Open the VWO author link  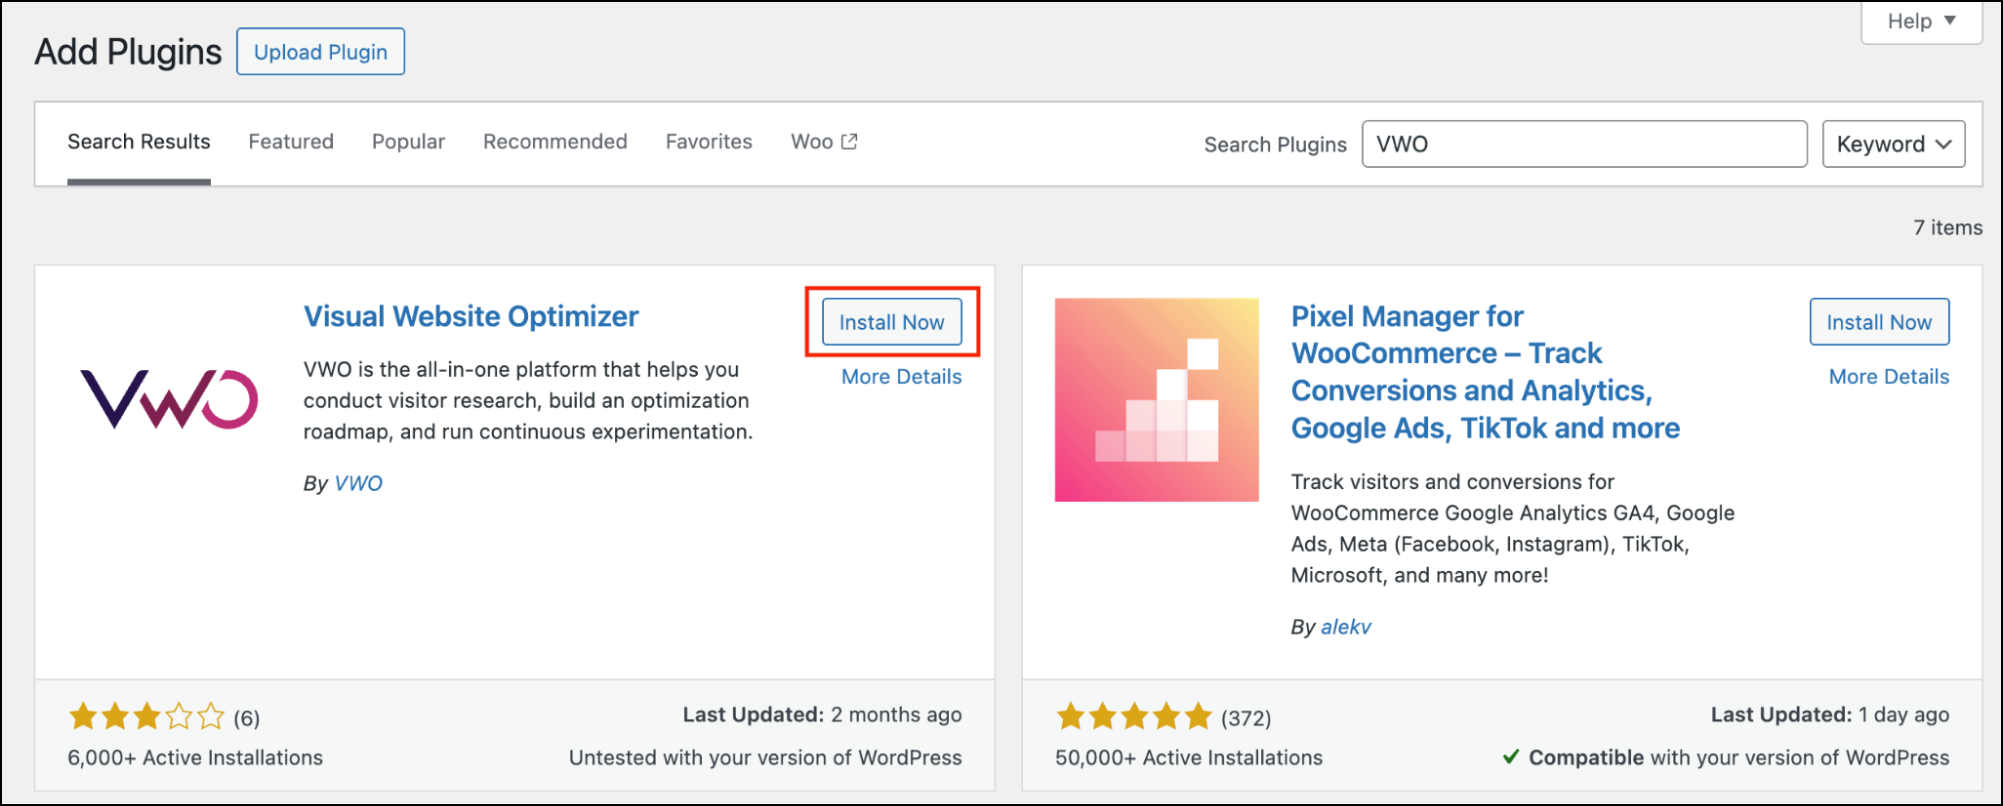click(x=358, y=483)
